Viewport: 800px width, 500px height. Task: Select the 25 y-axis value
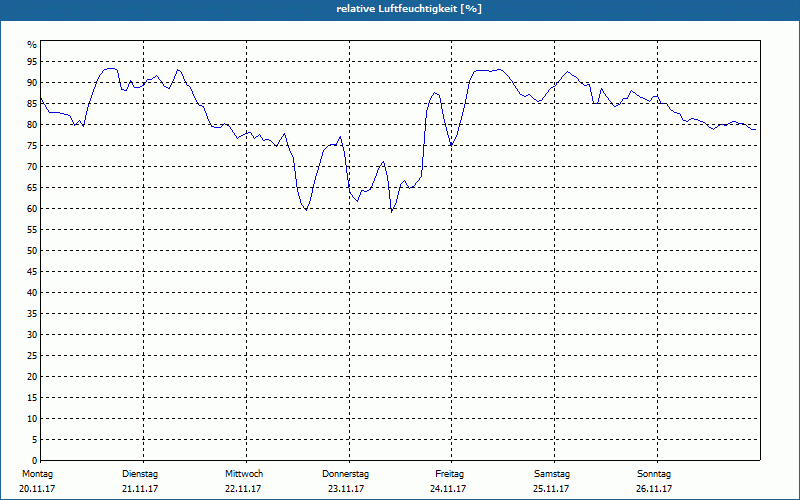(32, 356)
